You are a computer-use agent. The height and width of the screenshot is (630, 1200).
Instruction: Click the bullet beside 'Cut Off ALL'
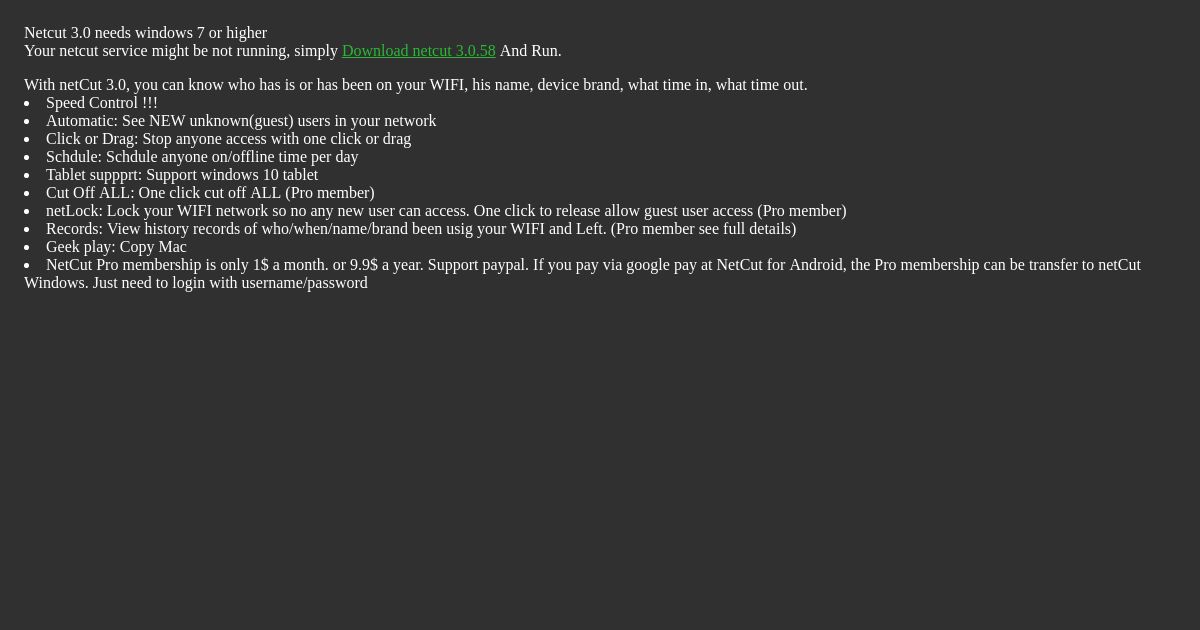click(28, 194)
